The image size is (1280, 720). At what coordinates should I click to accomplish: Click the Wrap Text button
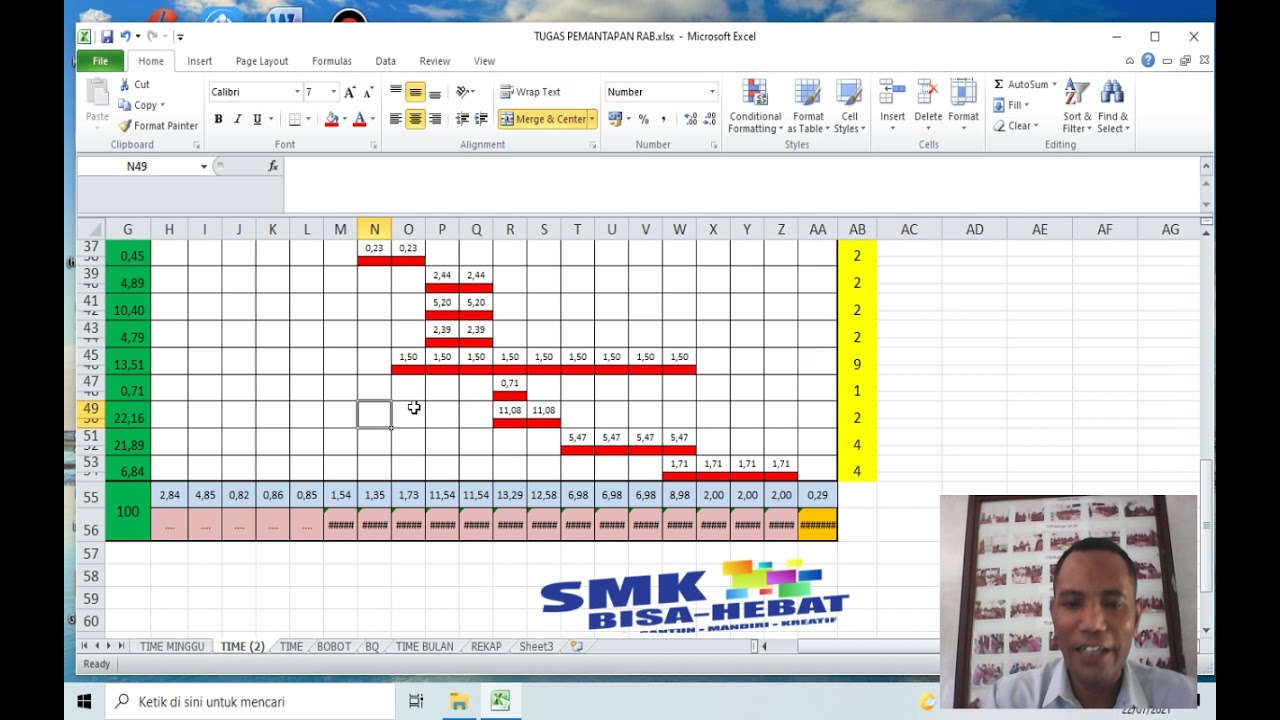point(530,92)
